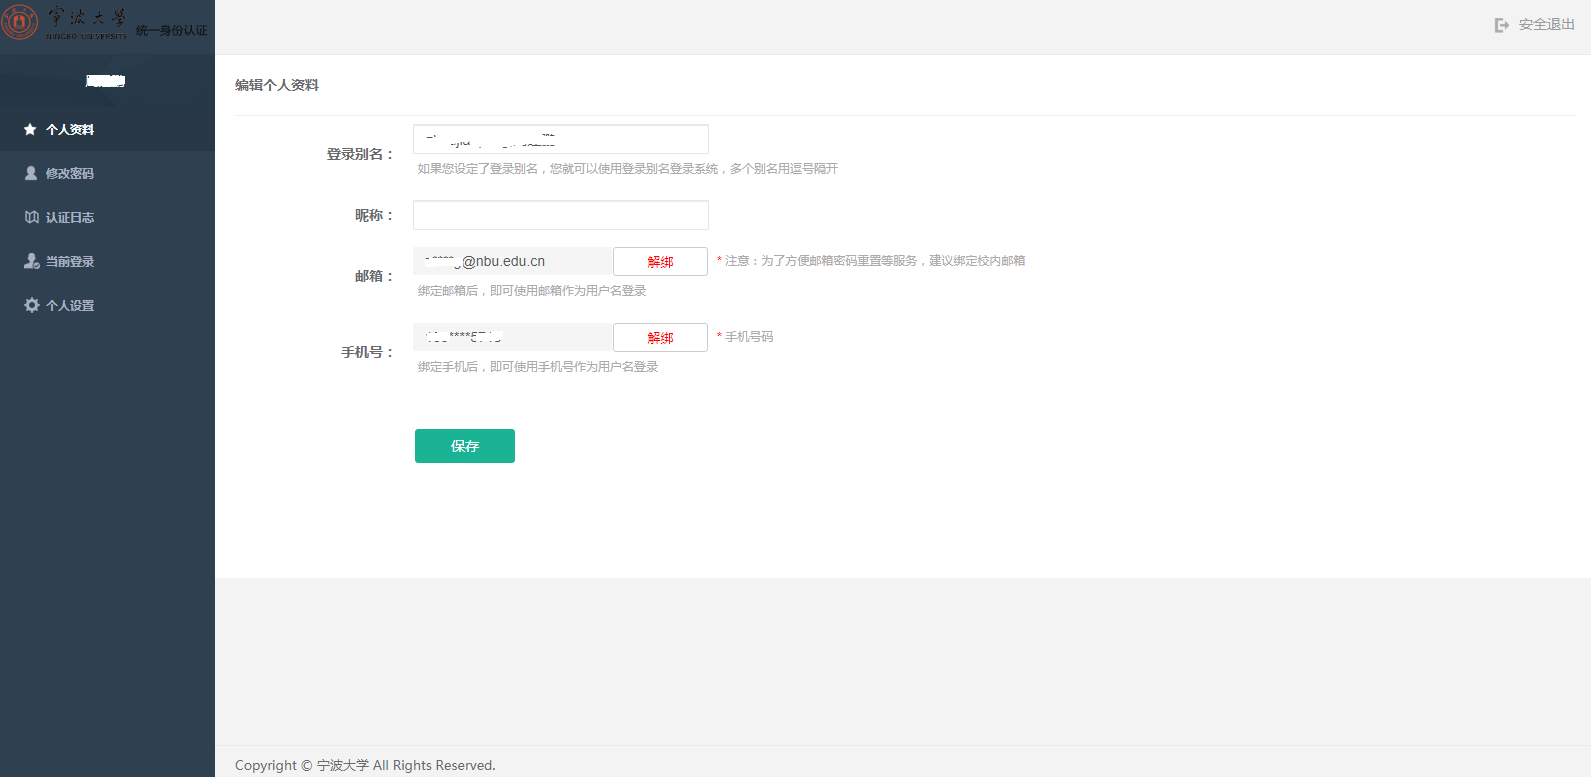Click the 邮箱 field showing @nbu.edu.cn
This screenshot has height=777, width=1591.
pyautogui.click(x=512, y=261)
